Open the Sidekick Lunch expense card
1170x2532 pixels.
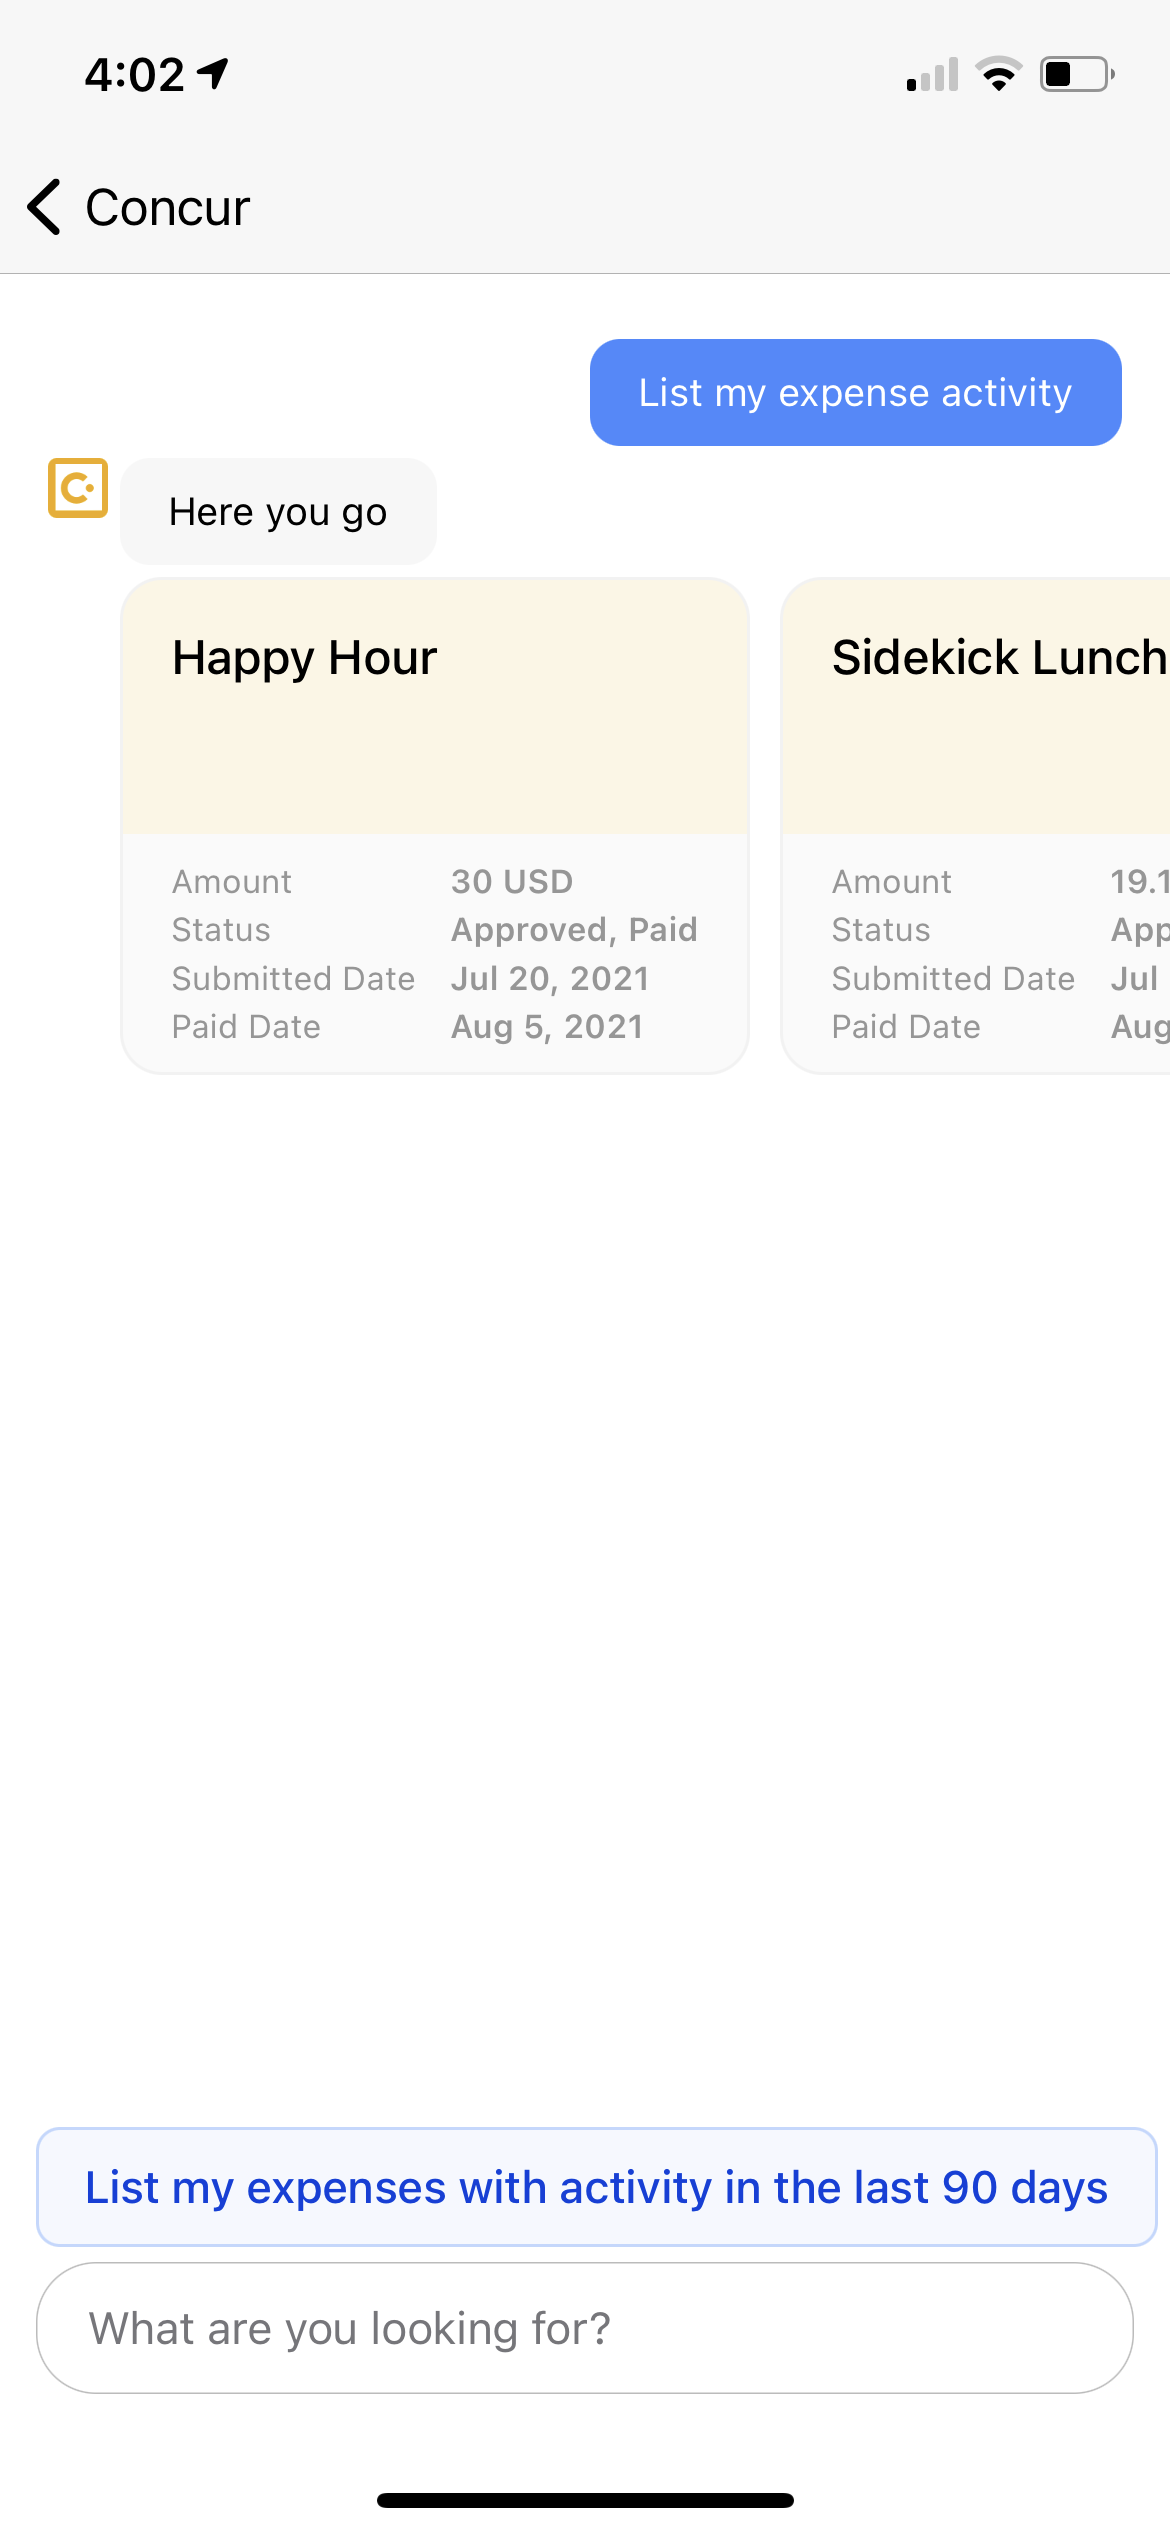(x=976, y=826)
